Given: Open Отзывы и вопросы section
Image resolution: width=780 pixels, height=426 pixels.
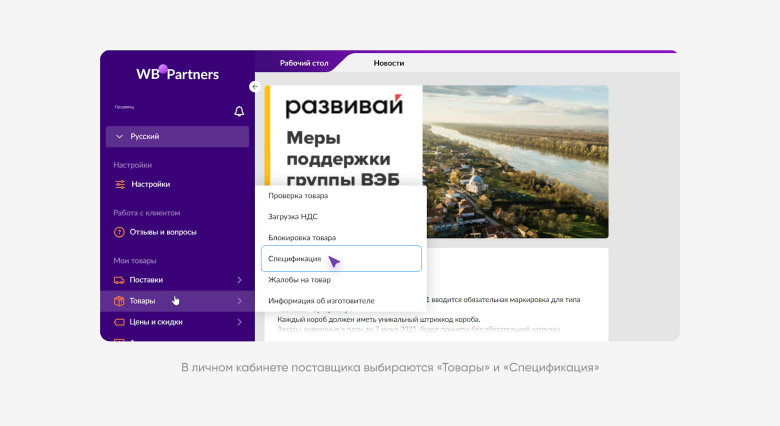Looking at the screenshot, I should [163, 232].
